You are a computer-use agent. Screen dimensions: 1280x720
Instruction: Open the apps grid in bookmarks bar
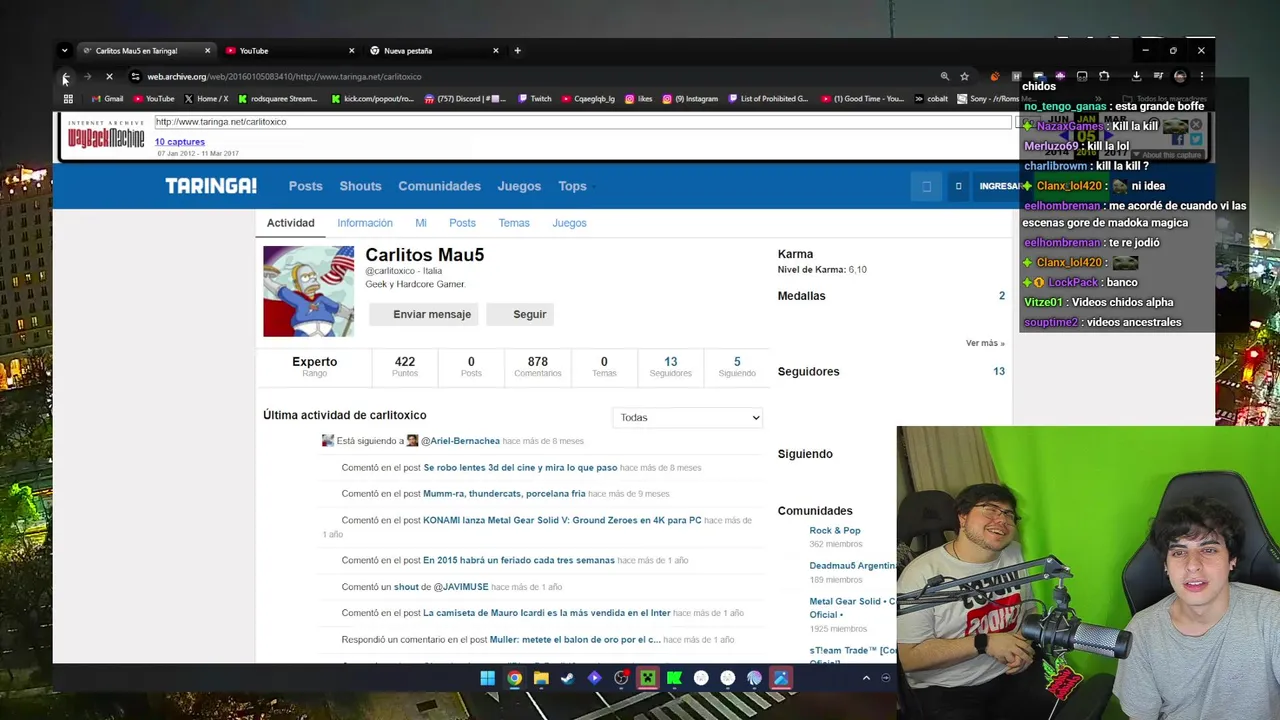[68, 99]
